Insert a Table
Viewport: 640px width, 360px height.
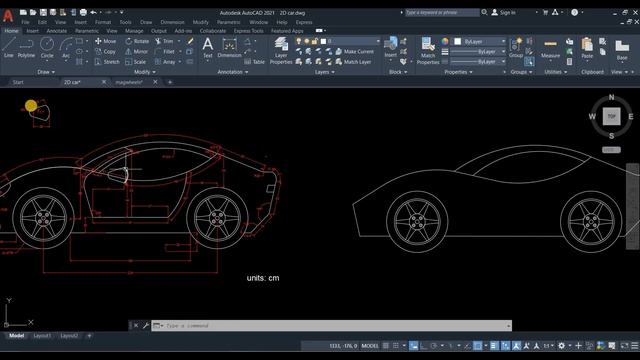click(254, 62)
